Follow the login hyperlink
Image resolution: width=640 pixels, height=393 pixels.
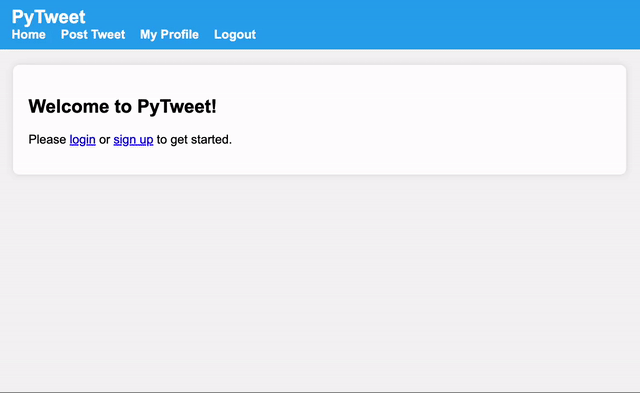(x=82, y=140)
